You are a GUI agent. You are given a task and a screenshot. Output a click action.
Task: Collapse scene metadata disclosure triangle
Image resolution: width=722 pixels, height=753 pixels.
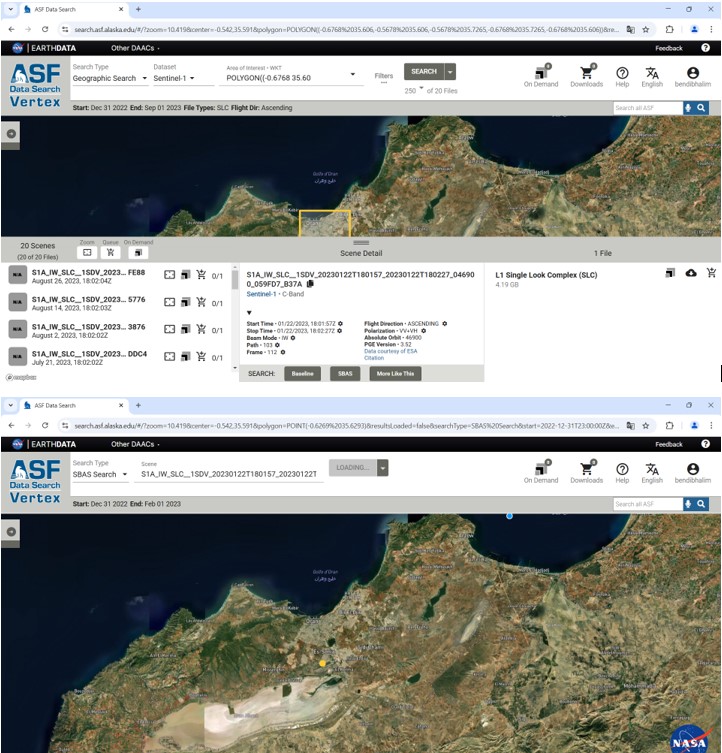(x=249, y=313)
